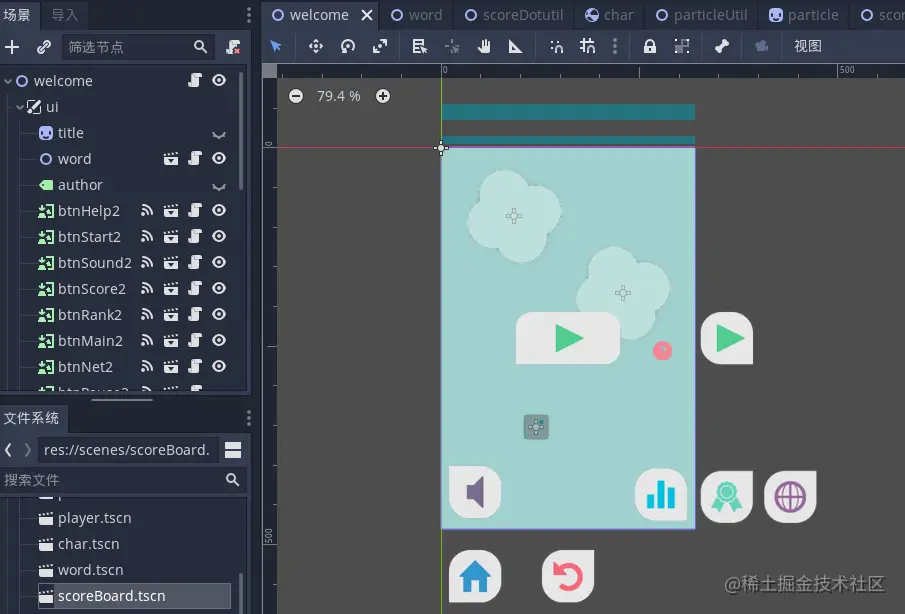This screenshot has width=905, height=614.
Task: Show the hidden title node
Action: [219, 134]
